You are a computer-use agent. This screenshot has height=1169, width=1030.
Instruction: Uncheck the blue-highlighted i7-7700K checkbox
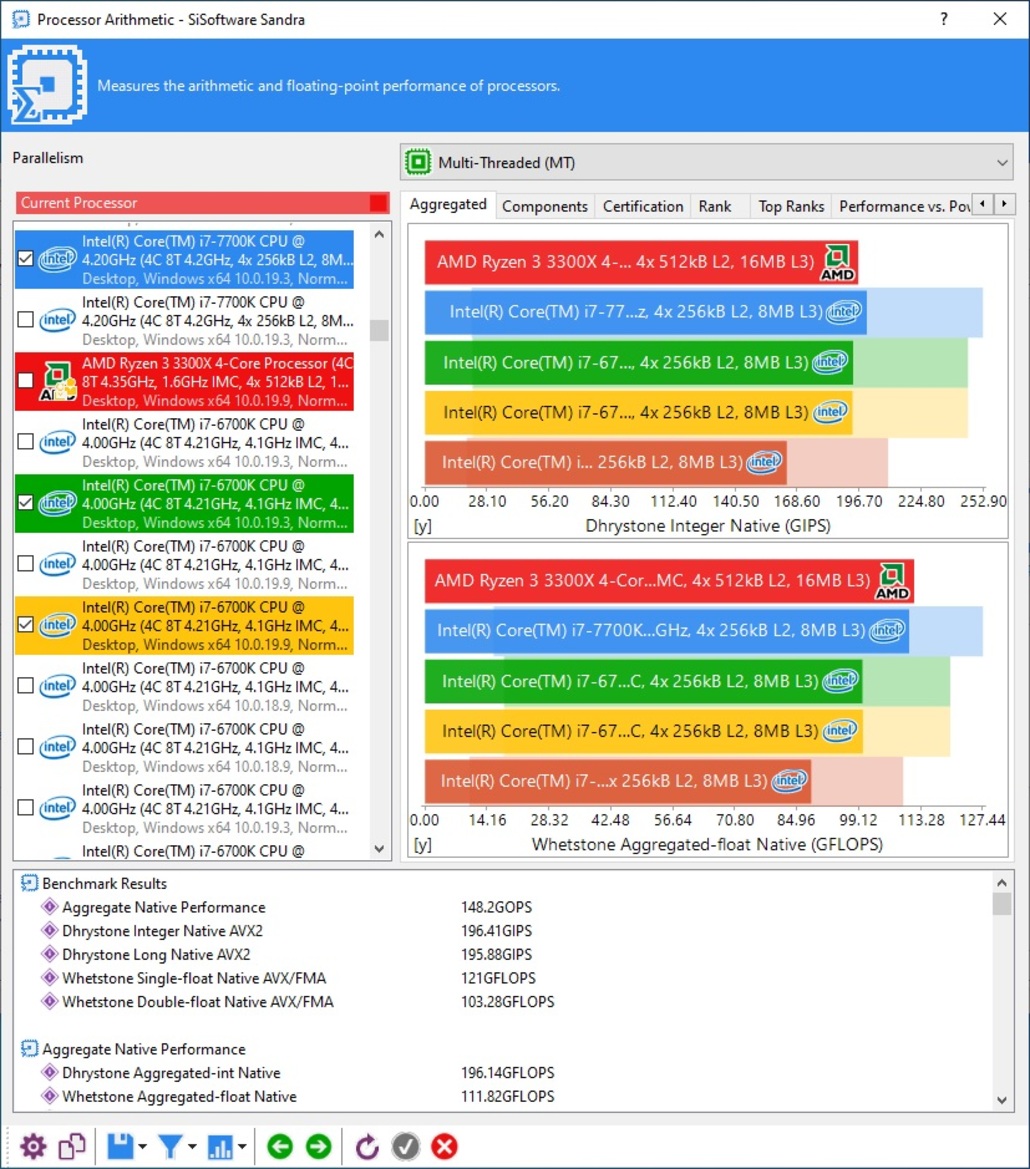[x=25, y=259]
